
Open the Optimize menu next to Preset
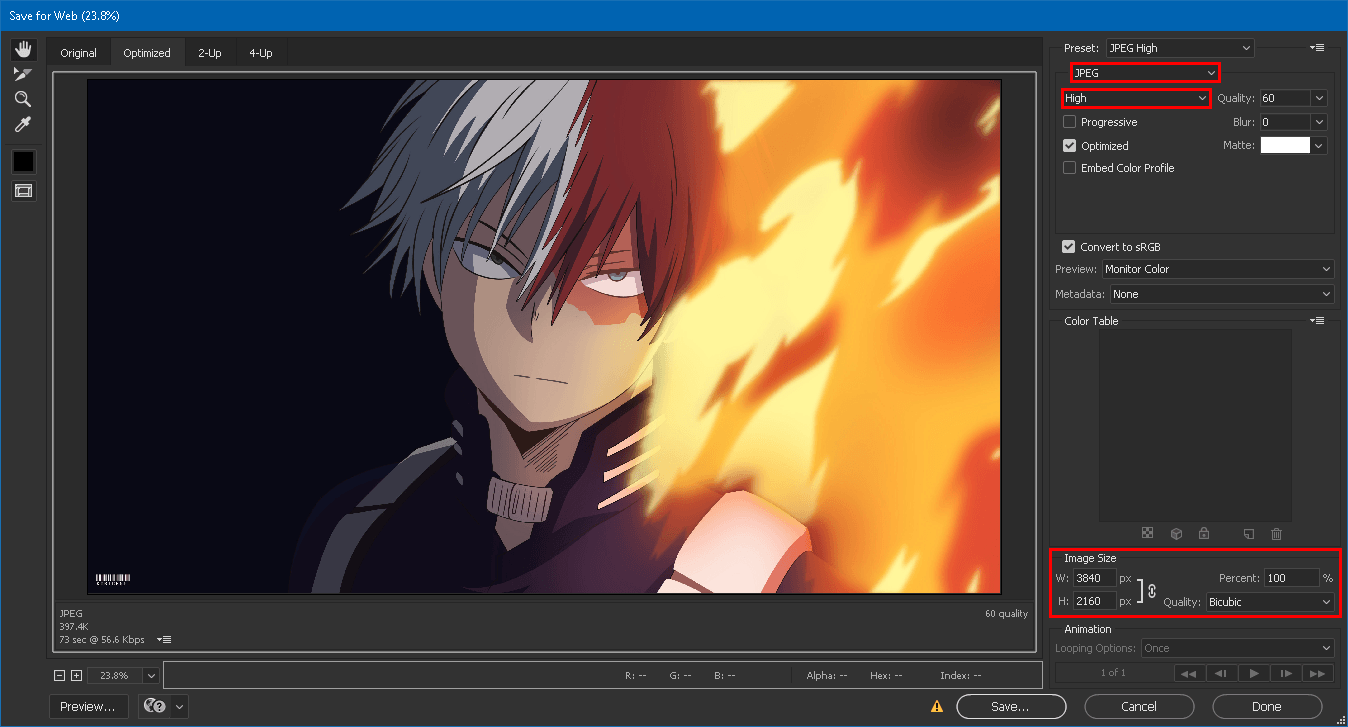[1318, 48]
